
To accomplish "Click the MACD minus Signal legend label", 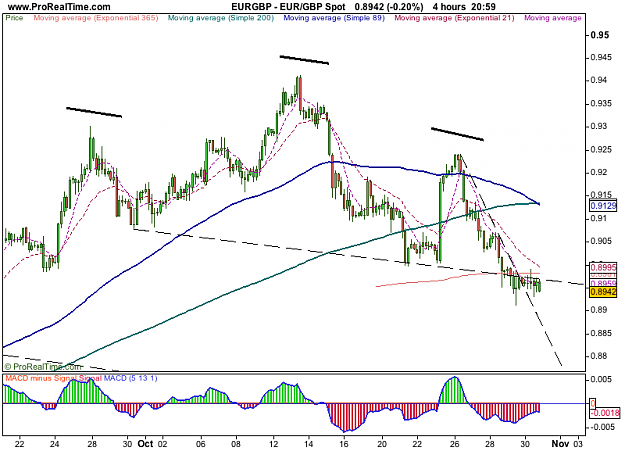I will tap(41, 378).
